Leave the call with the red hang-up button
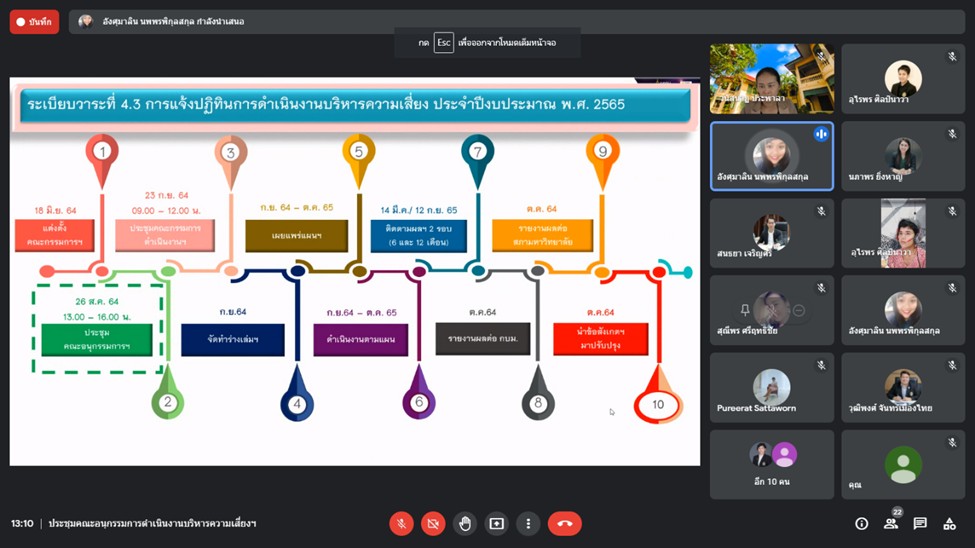The height and width of the screenshot is (548, 975). point(565,524)
